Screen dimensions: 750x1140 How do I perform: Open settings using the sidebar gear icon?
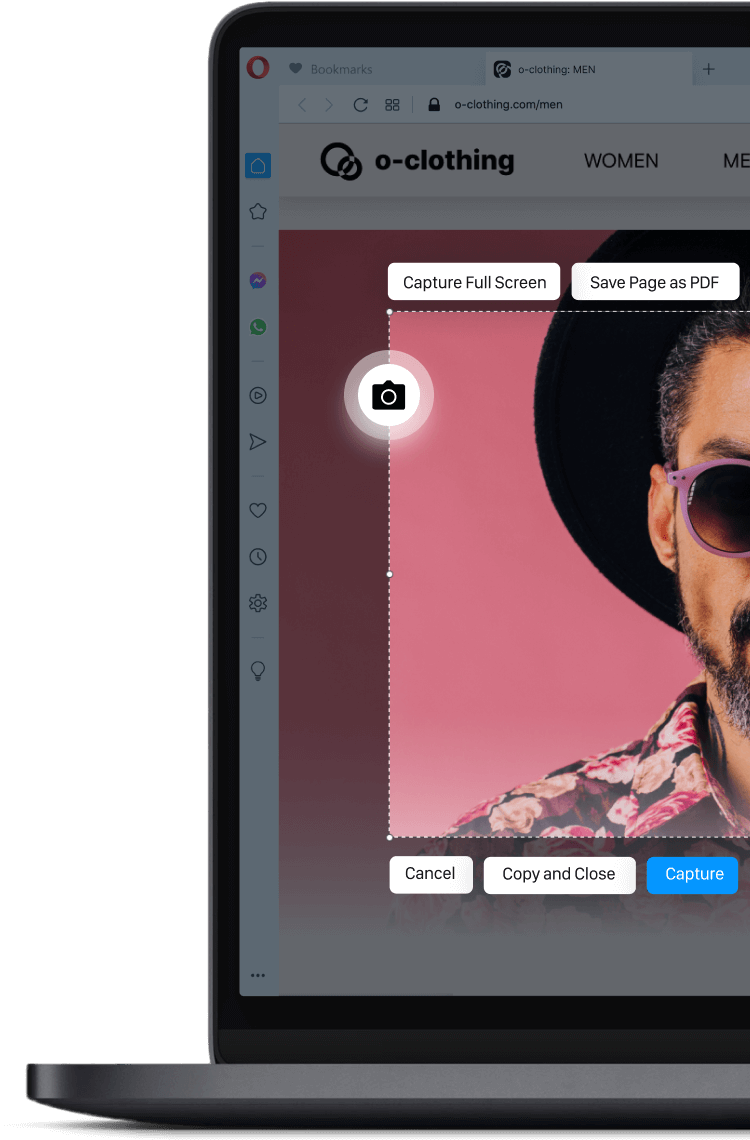pyautogui.click(x=258, y=603)
